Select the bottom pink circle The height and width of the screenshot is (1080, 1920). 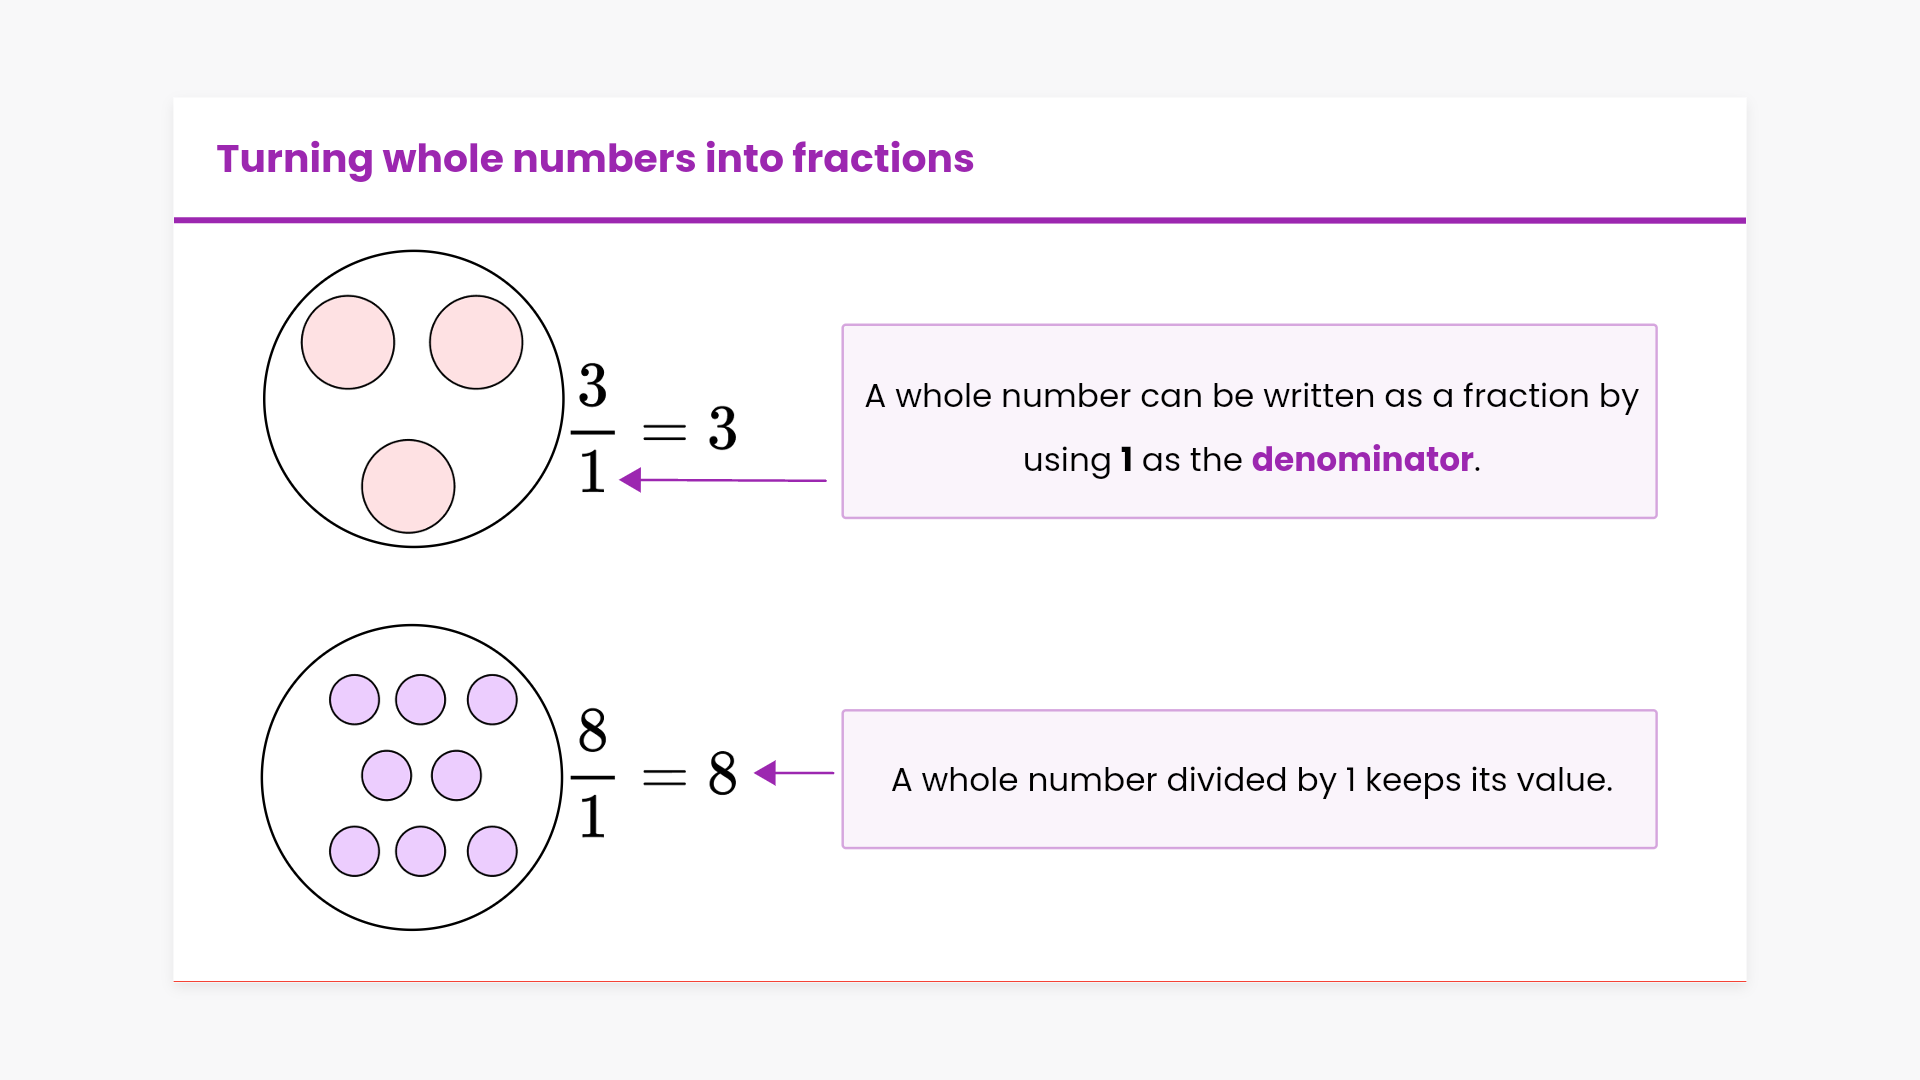tap(408, 486)
